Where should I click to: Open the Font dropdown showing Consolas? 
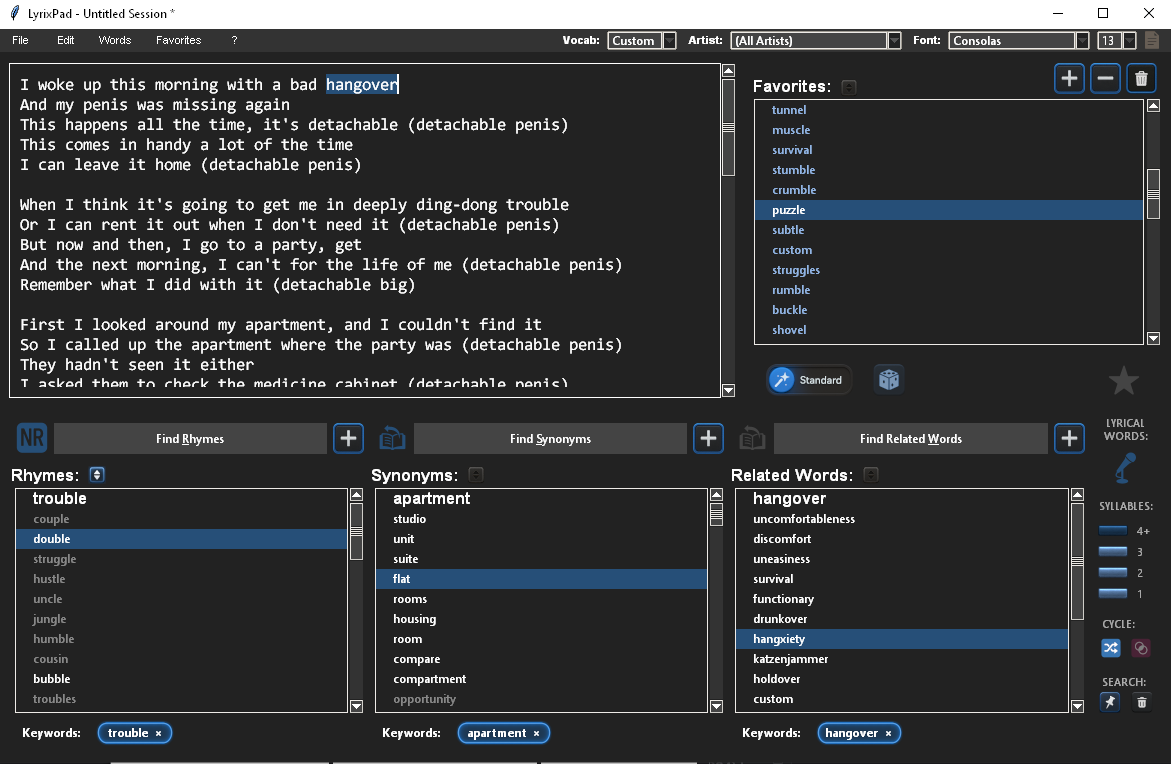[1019, 40]
